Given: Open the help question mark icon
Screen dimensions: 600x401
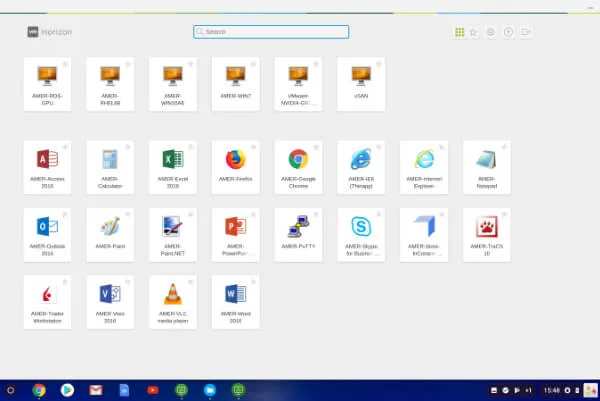Looking at the screenshot, I should pyautogui.click(x=508, y=32).
